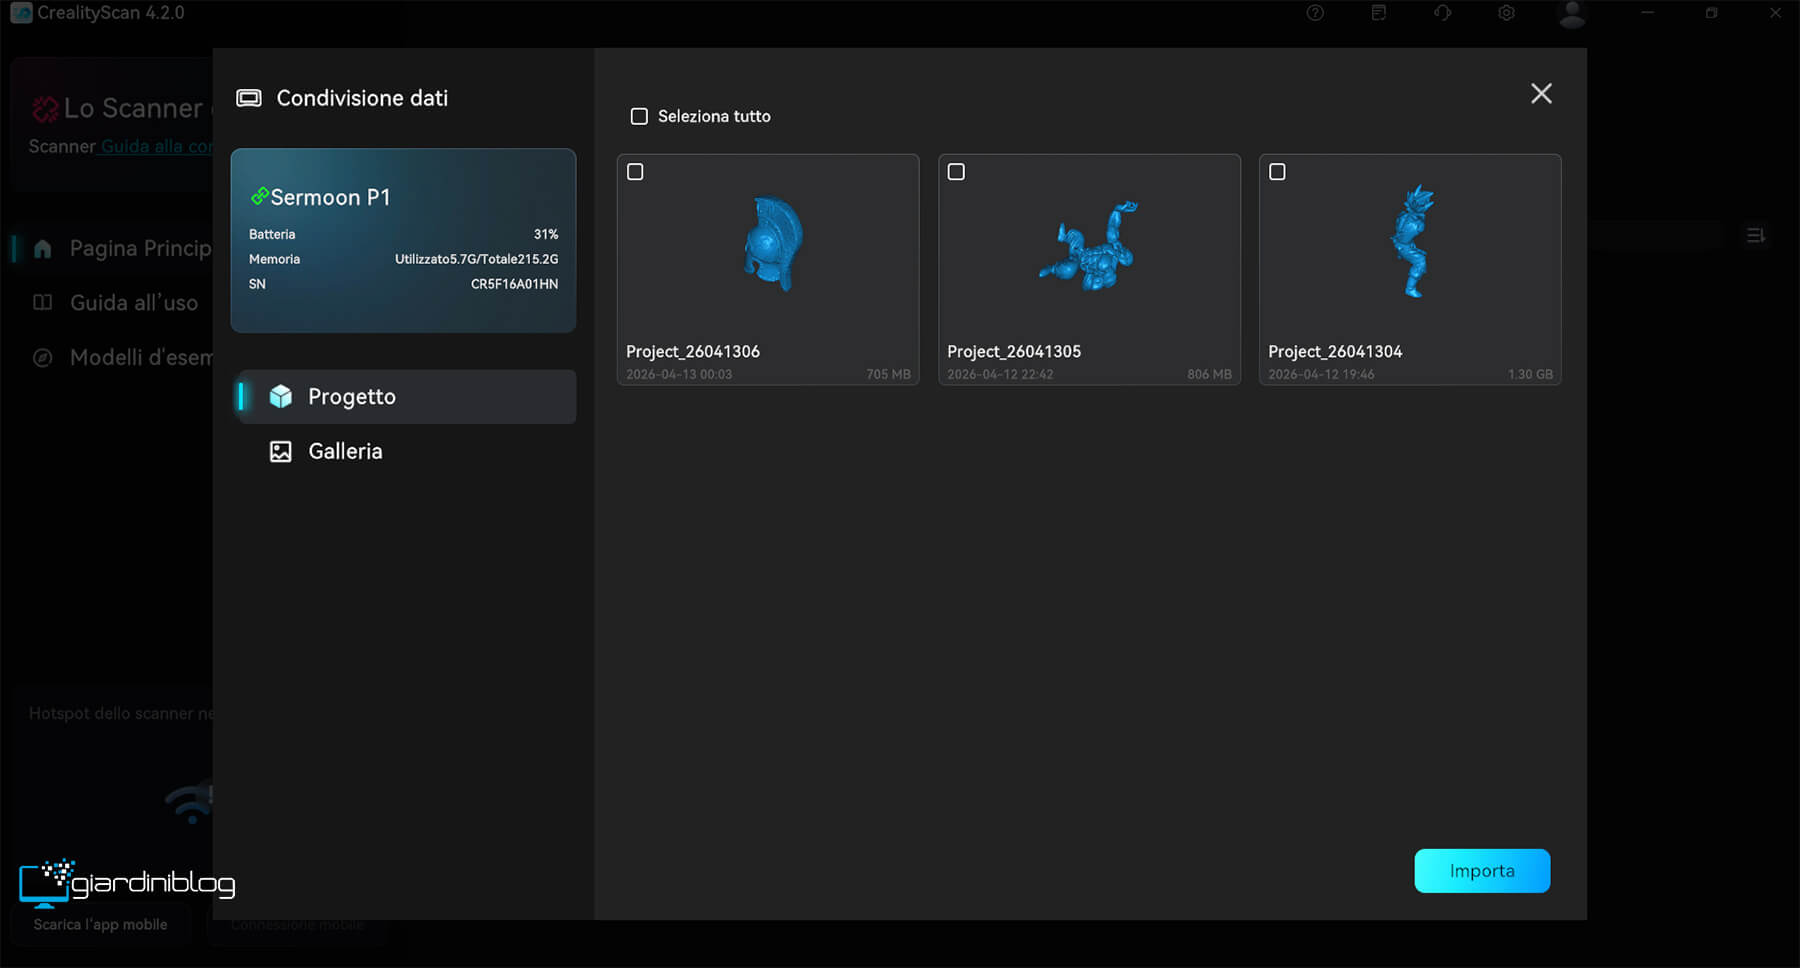Screen dimensions: 1800x968
Task: Click the Progetto cube icon
Action: pyautogui.click(x=281, y=397)
